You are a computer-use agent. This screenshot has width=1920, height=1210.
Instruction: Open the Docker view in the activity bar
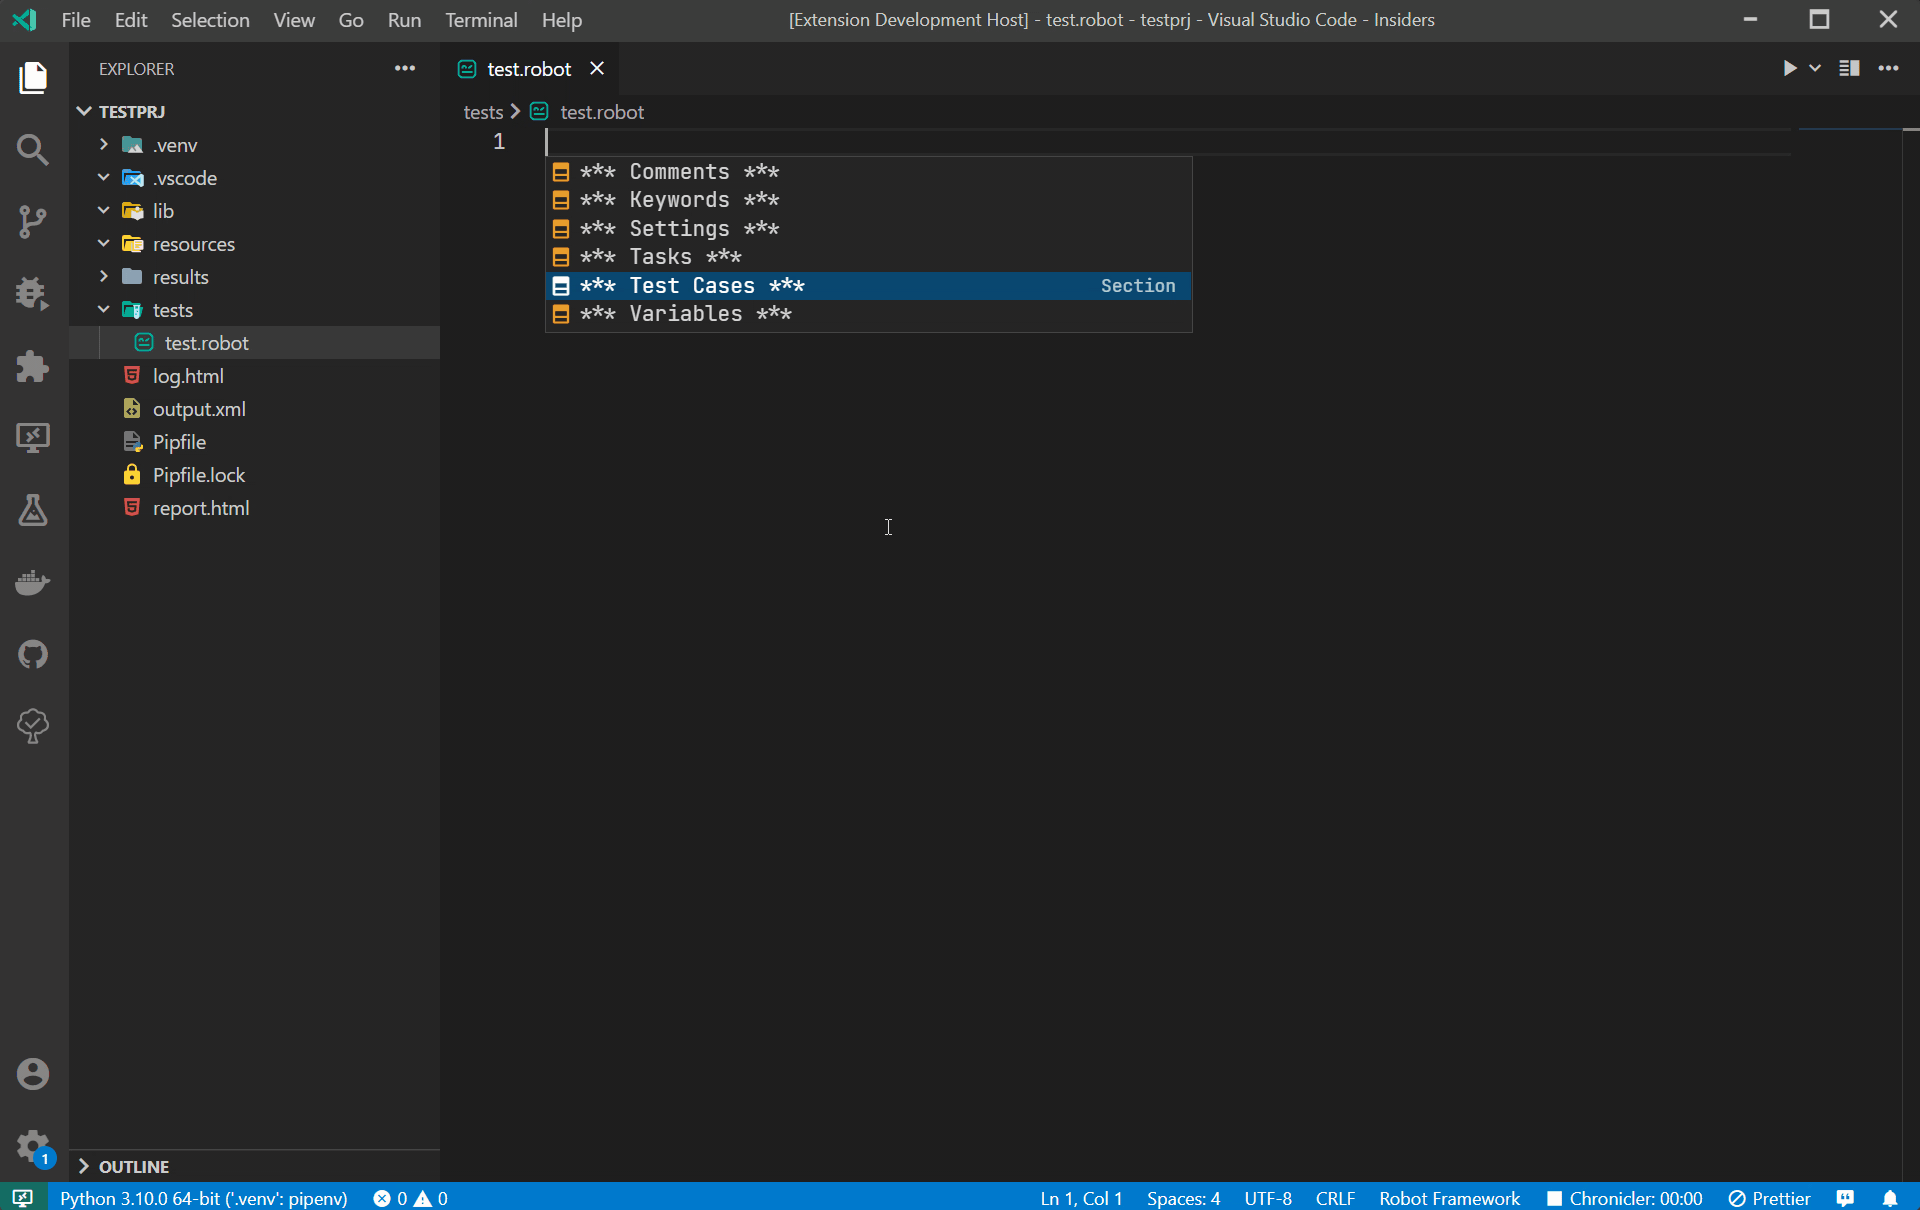(33, 582)
